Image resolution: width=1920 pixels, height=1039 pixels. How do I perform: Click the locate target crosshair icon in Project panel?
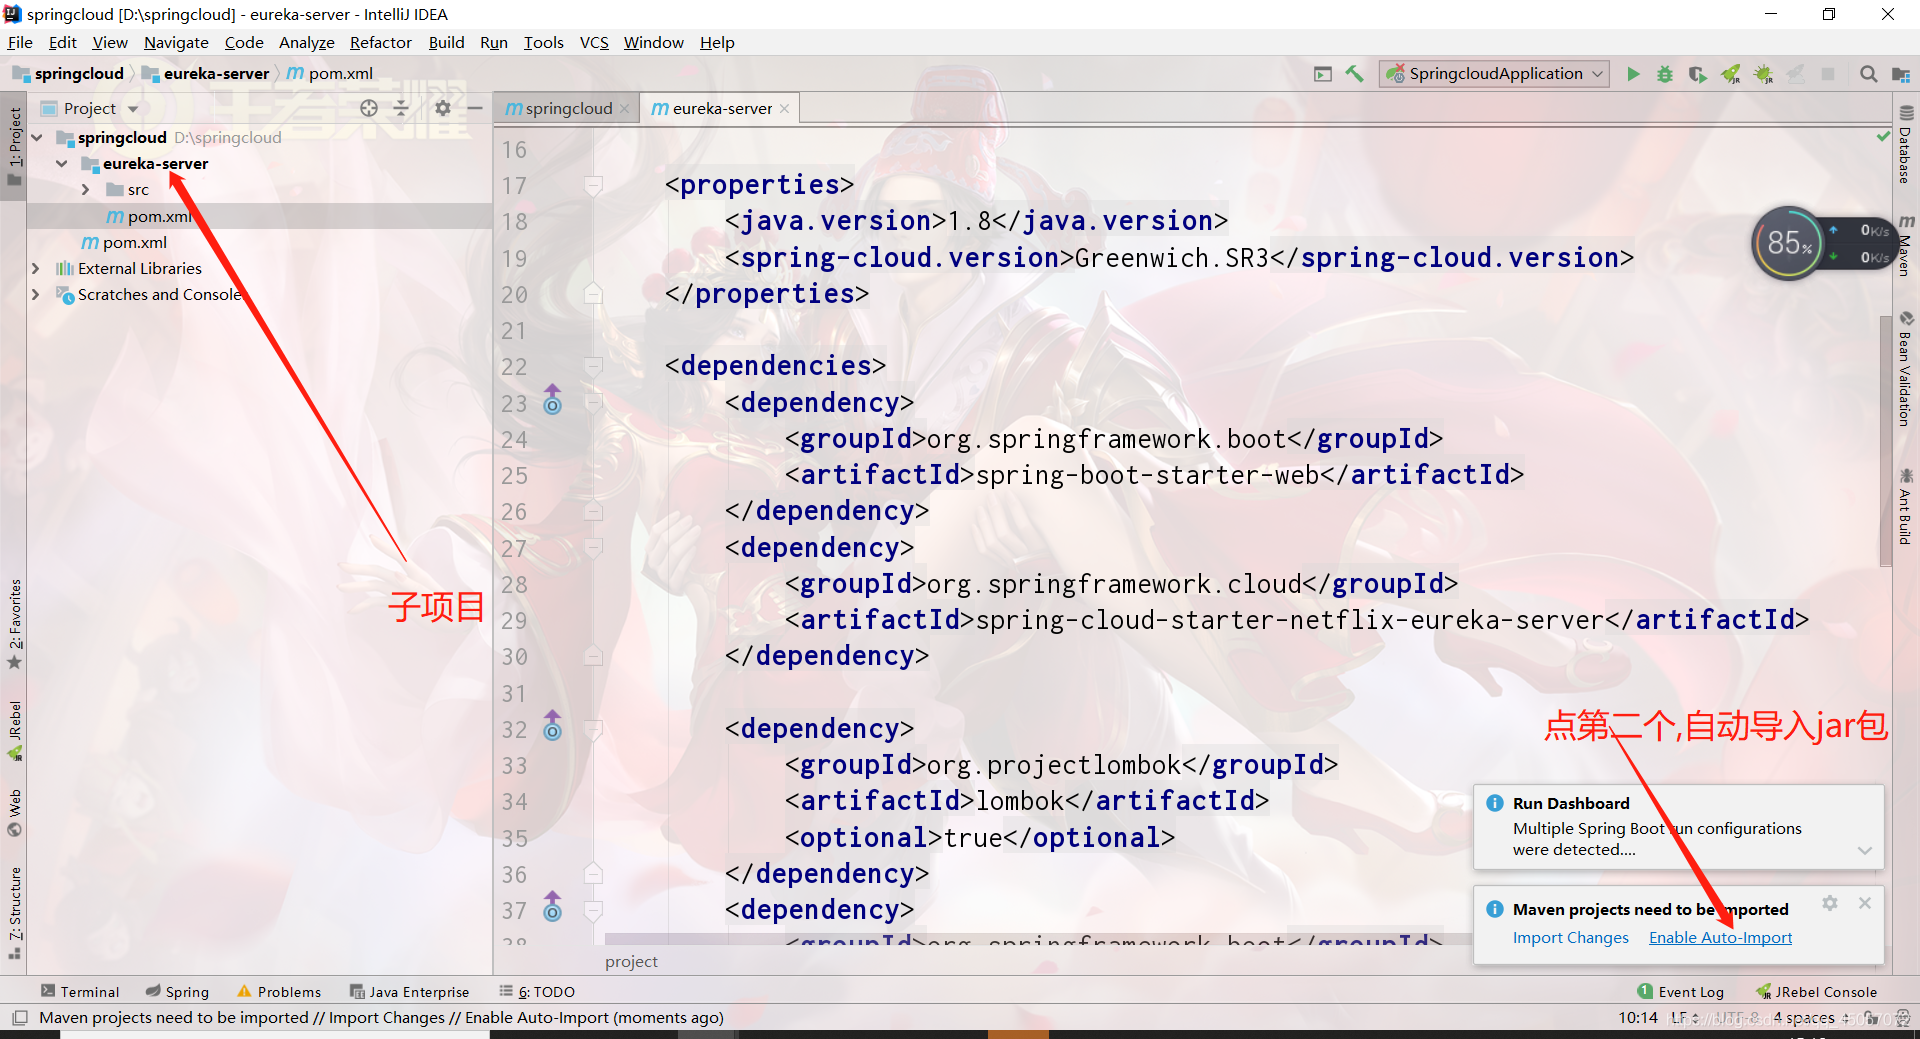click(369, 108)
